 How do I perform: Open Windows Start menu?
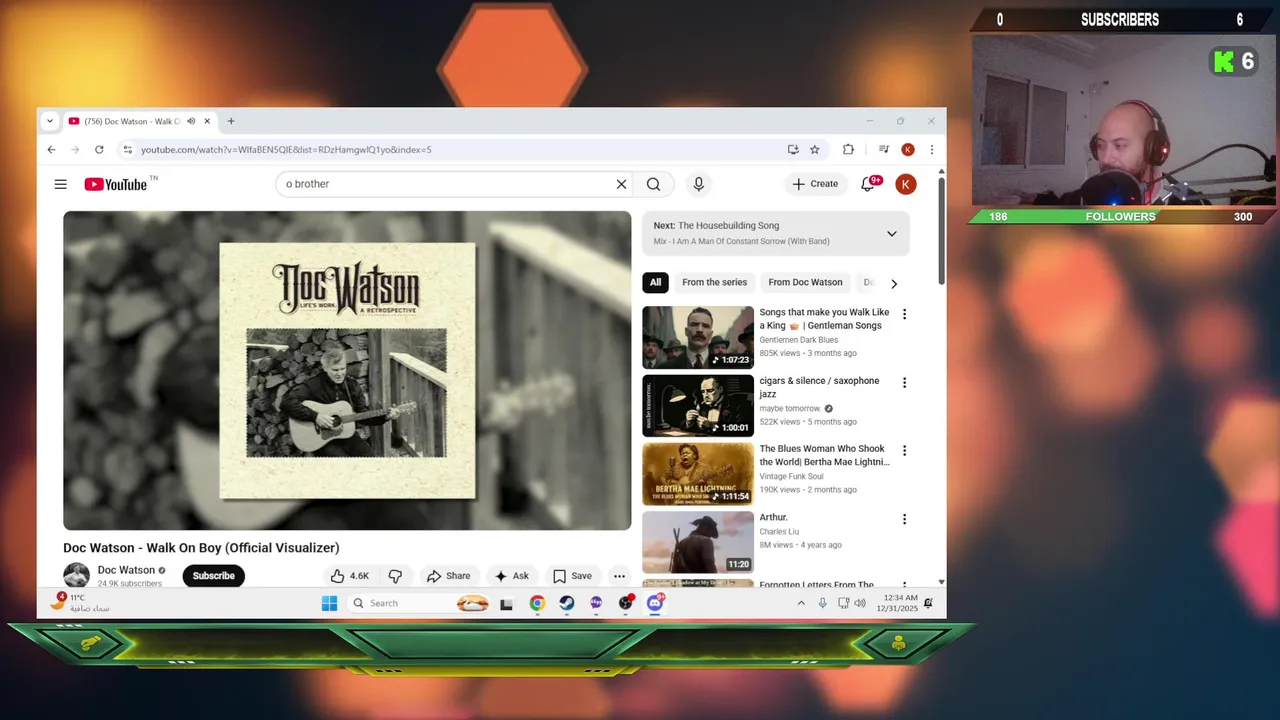(x=329, y=603)
